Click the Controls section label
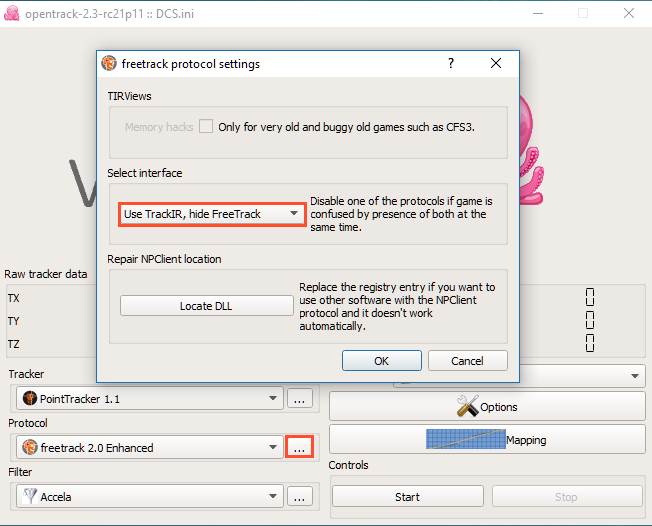652x526 pixels. [x=348, y=465]
